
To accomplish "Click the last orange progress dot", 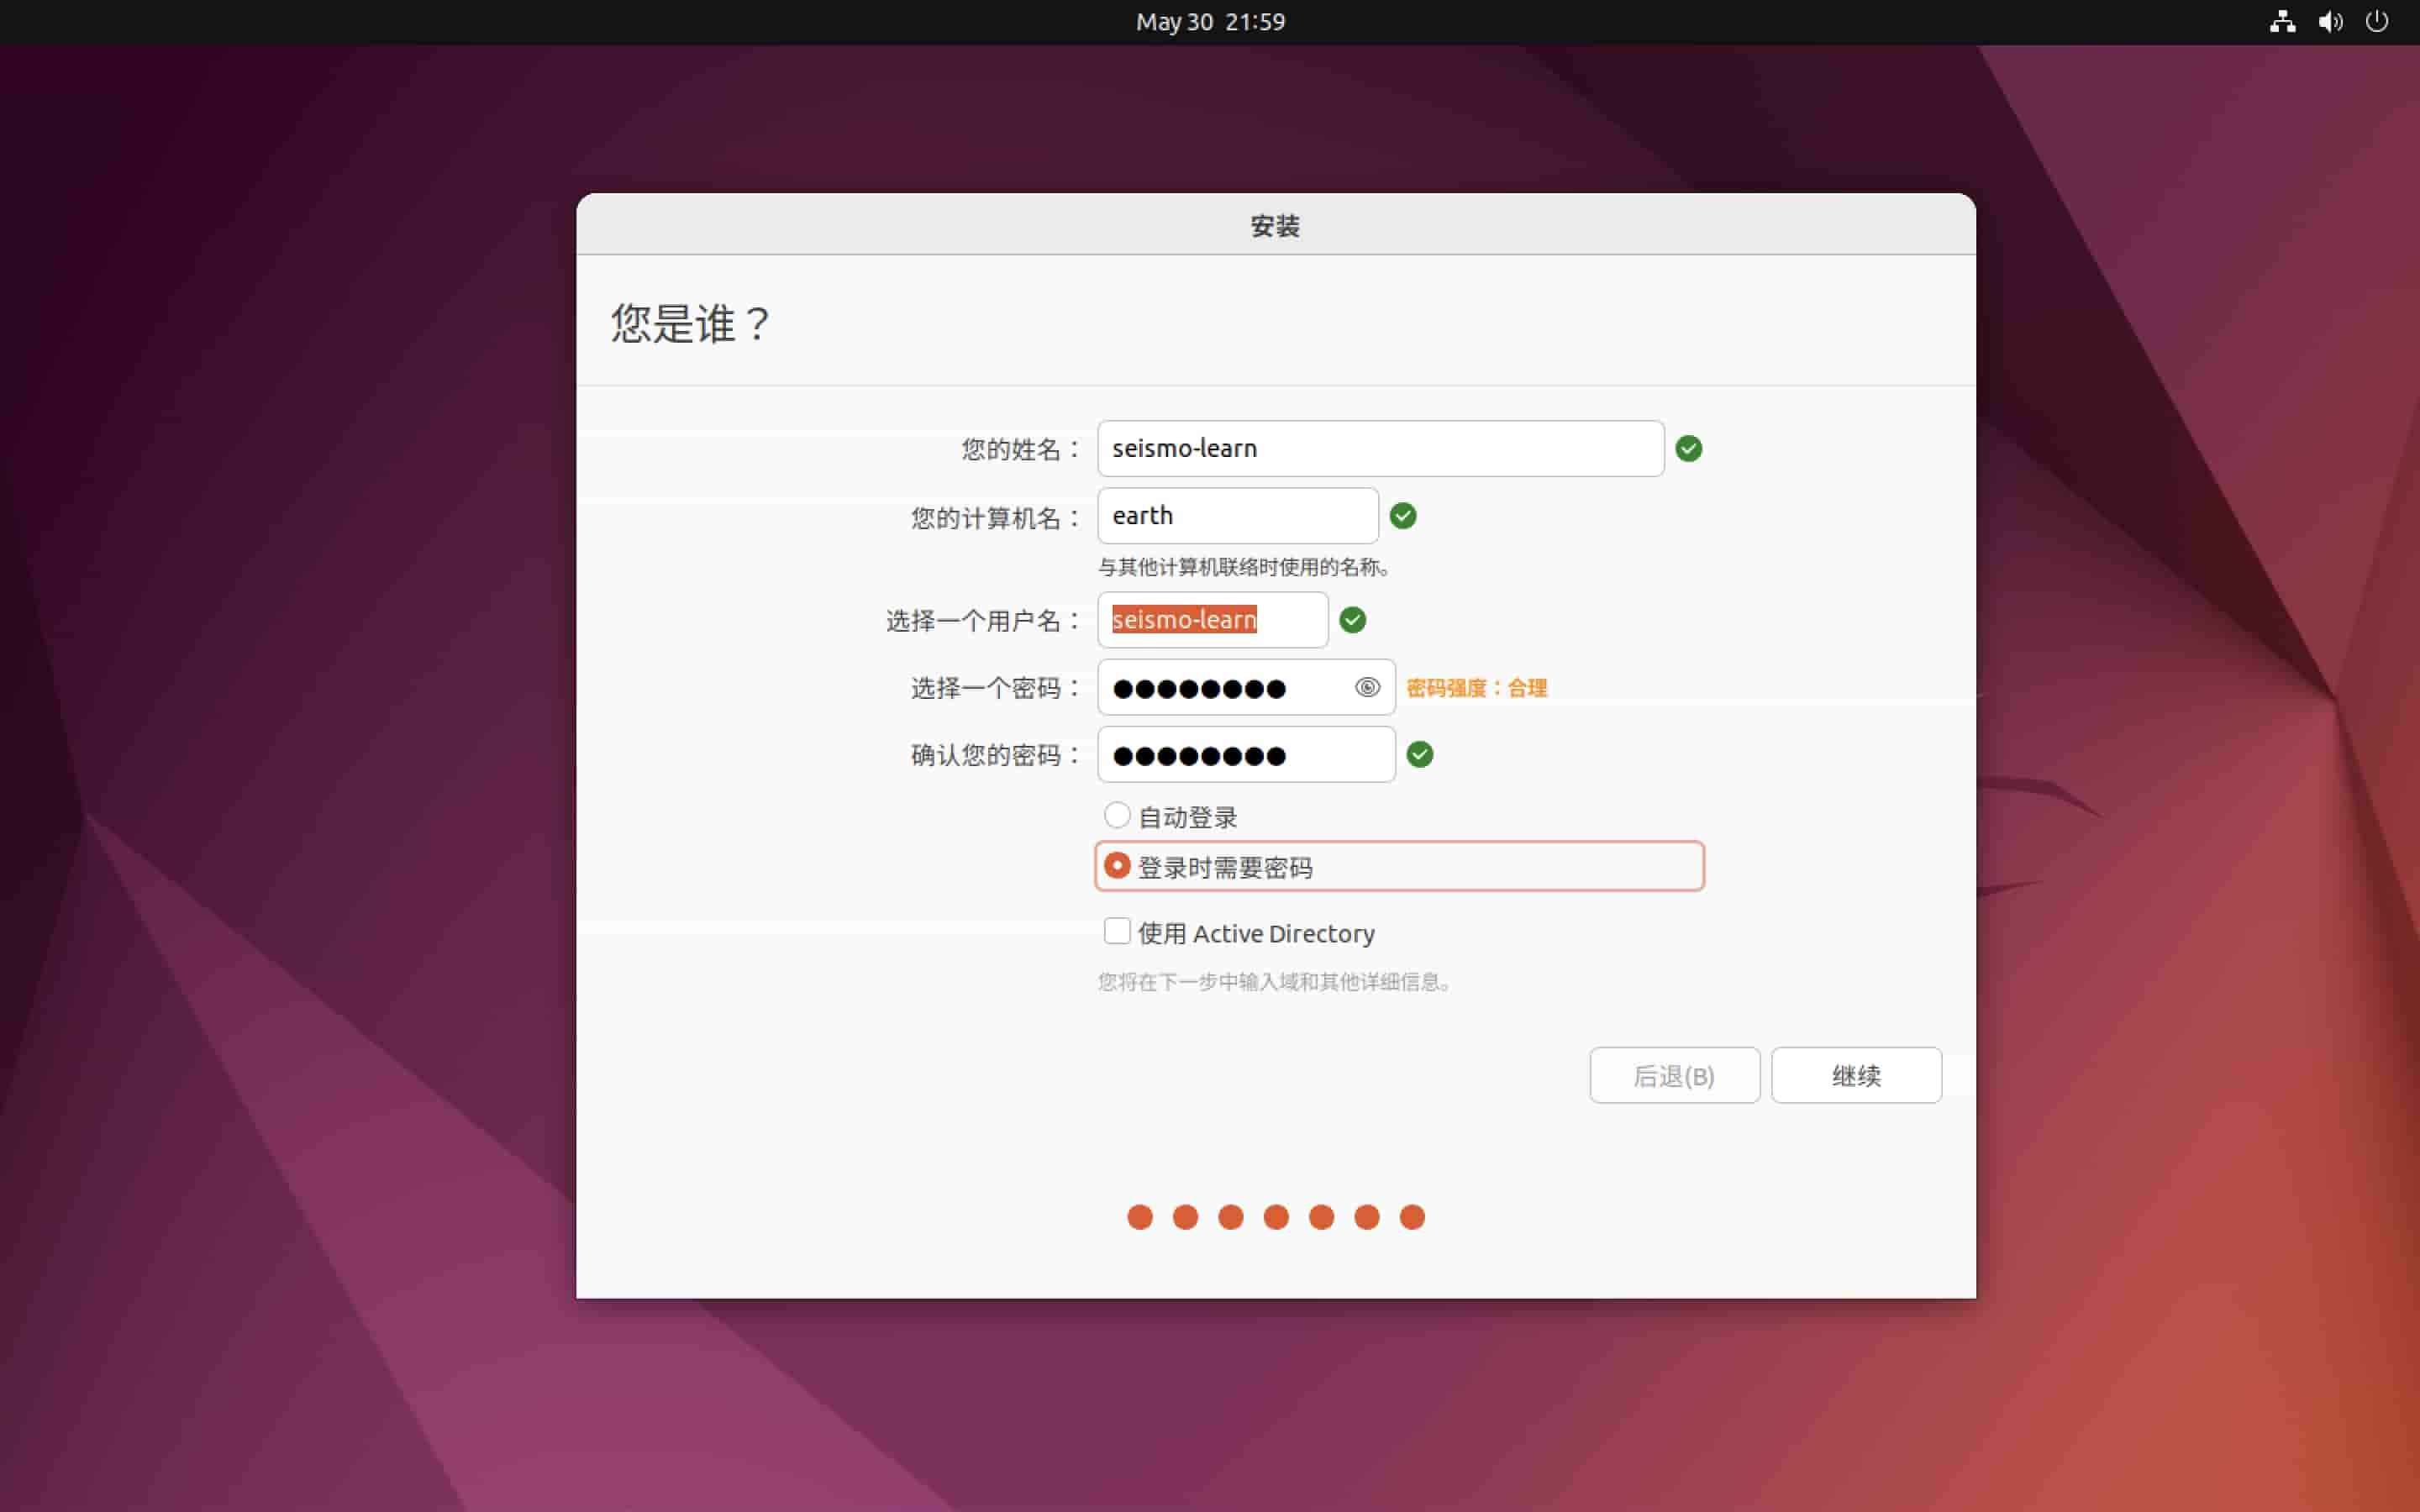I will click(1412, 1216).
